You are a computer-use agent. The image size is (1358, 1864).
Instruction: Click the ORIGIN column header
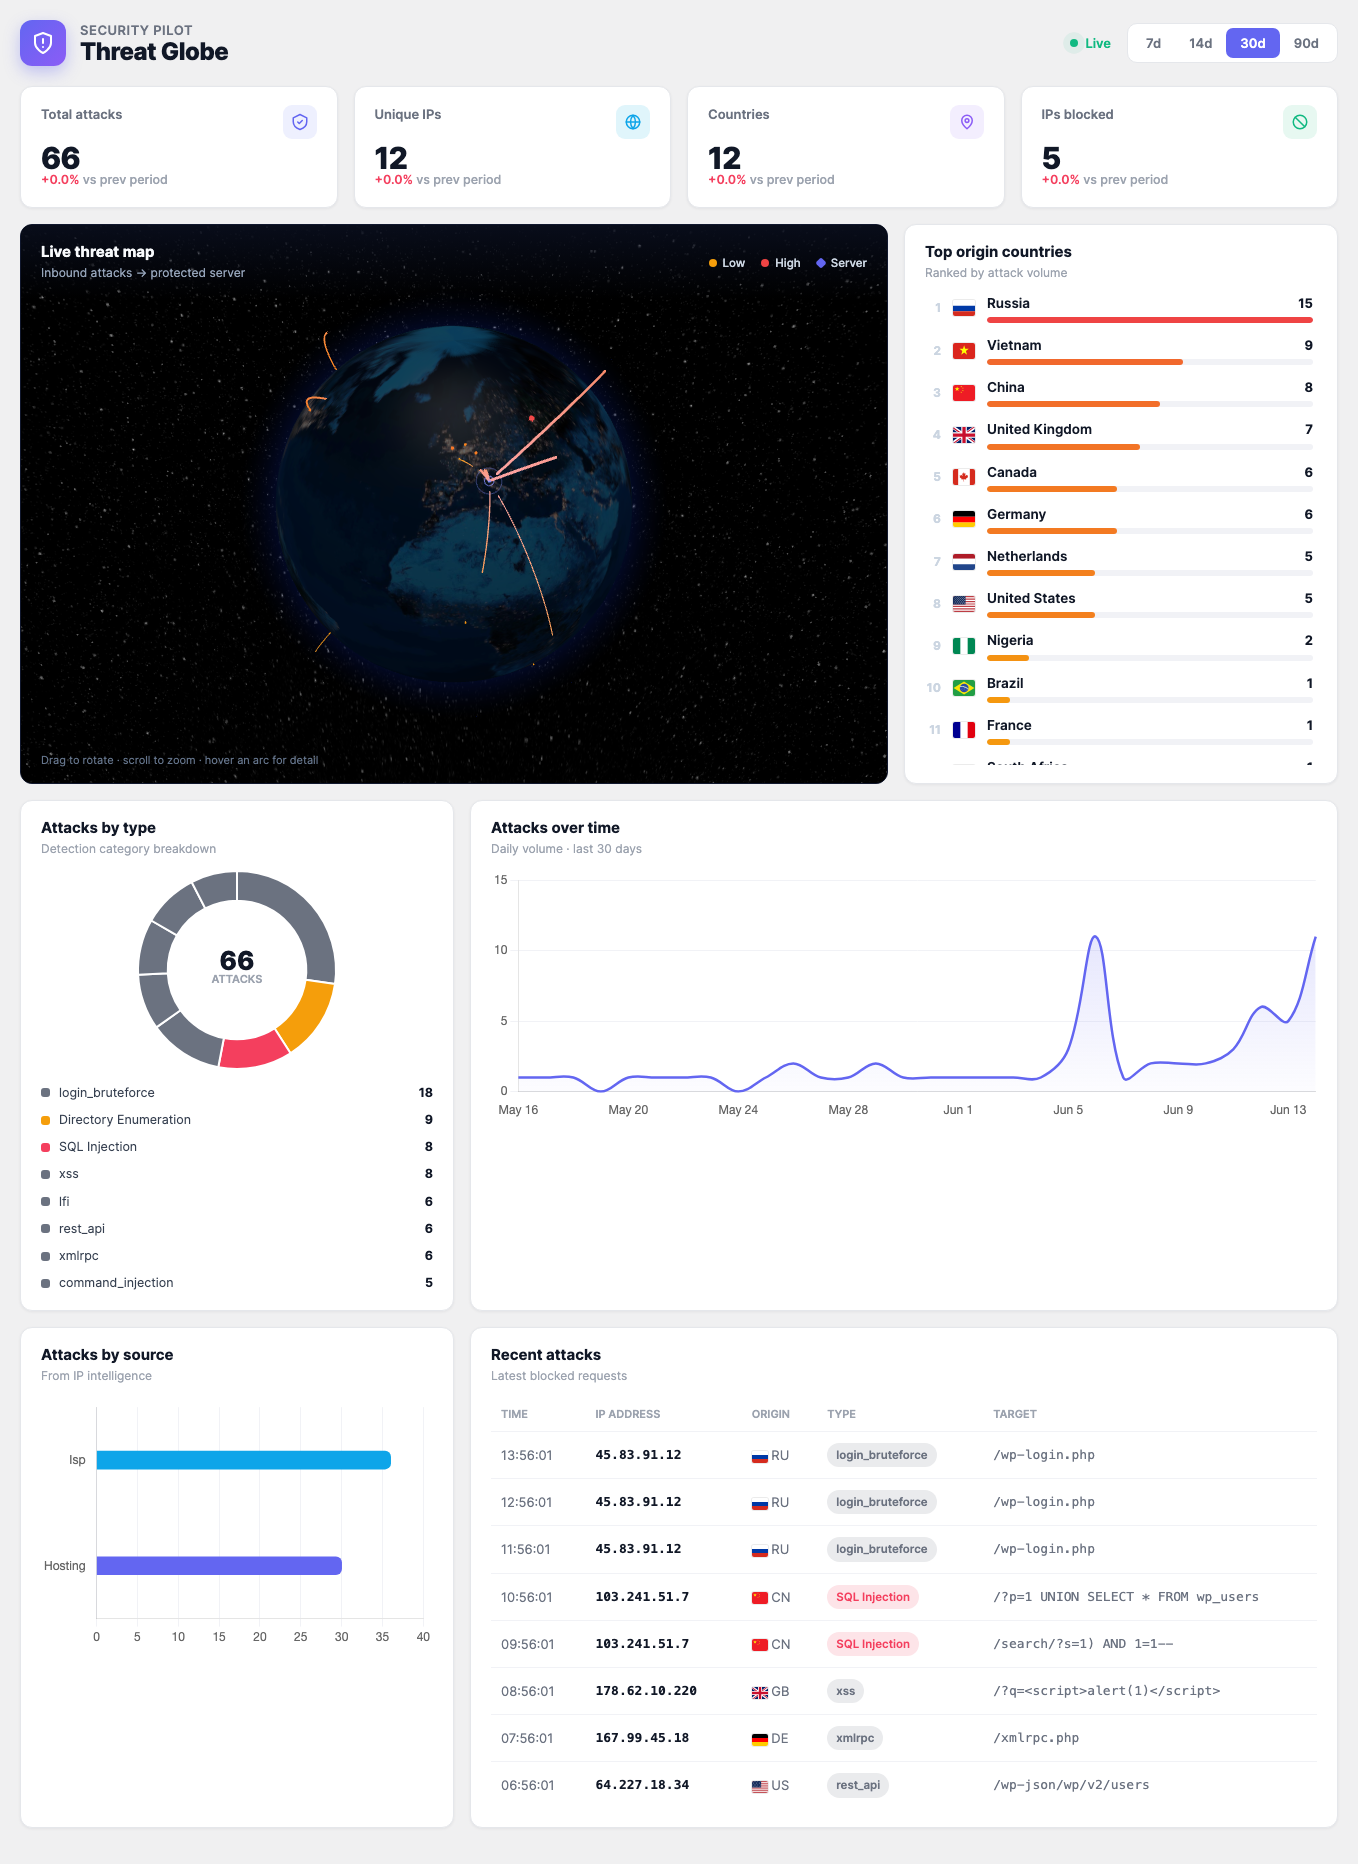pyautogui.click(x=771, y=1414)
